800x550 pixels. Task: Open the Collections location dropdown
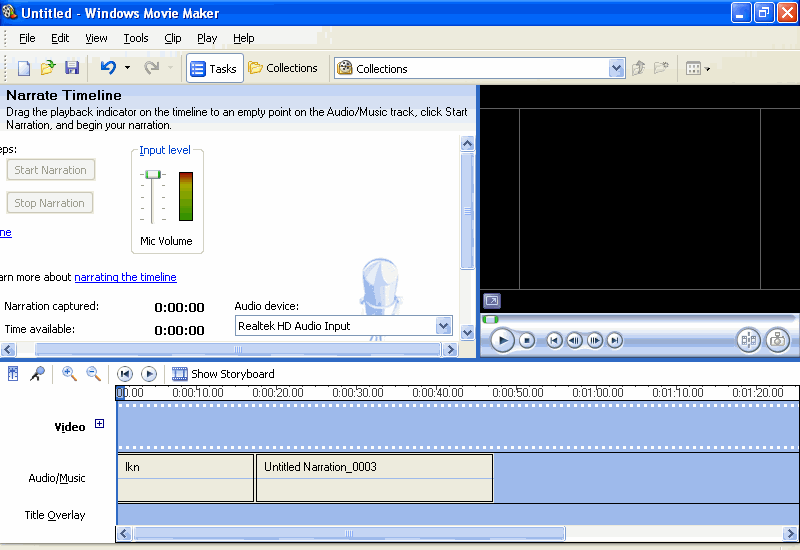coord(617,69)
